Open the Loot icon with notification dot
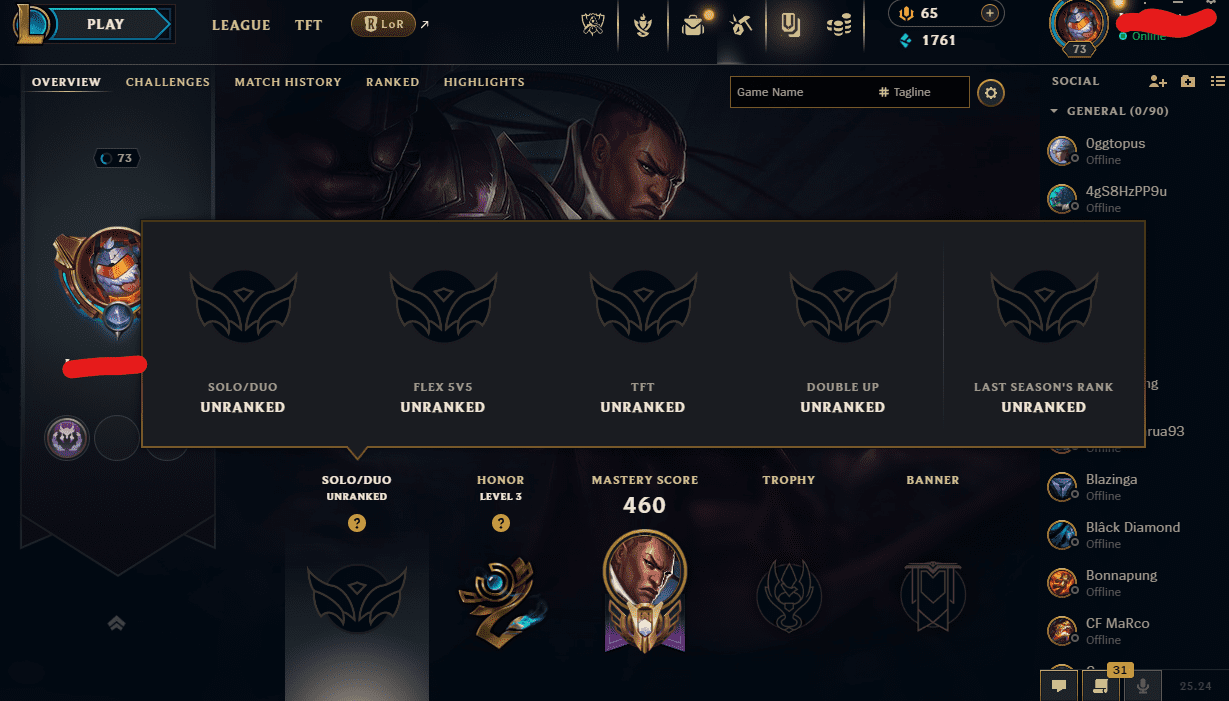The image size is (1229, 701). pos(694,25)
